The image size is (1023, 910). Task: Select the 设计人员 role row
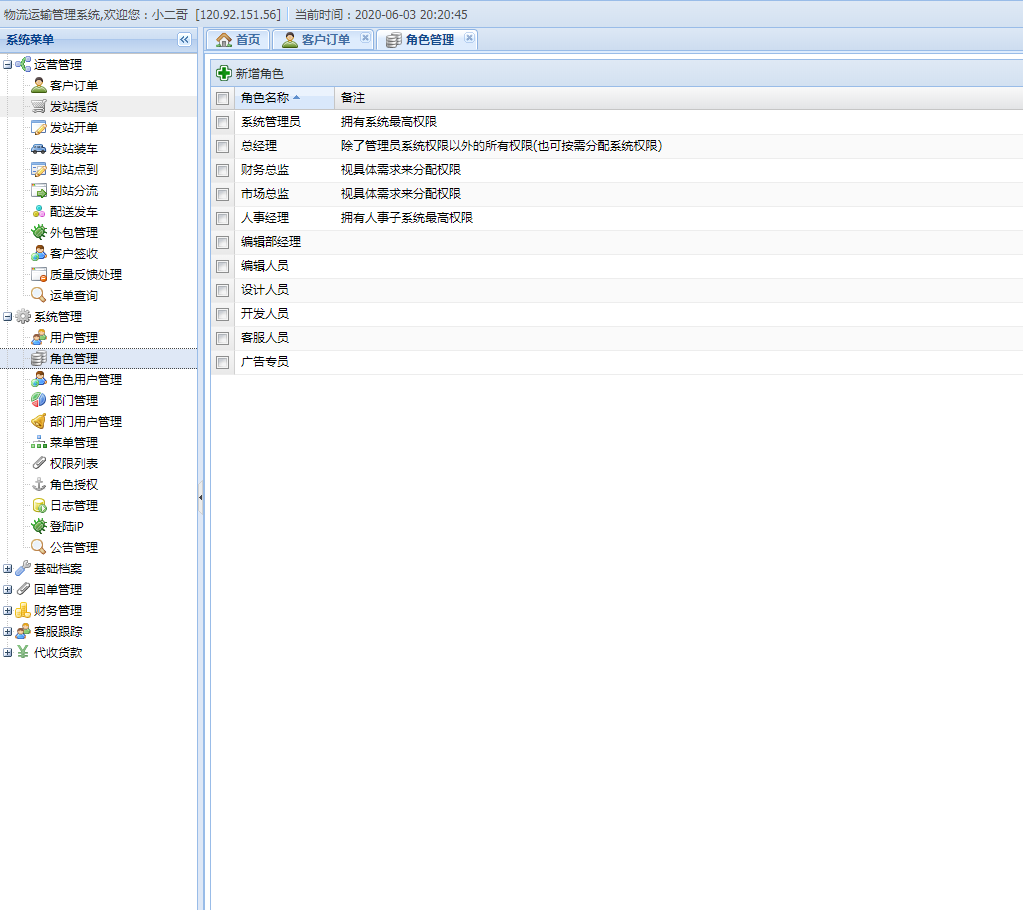pos(617,290)
